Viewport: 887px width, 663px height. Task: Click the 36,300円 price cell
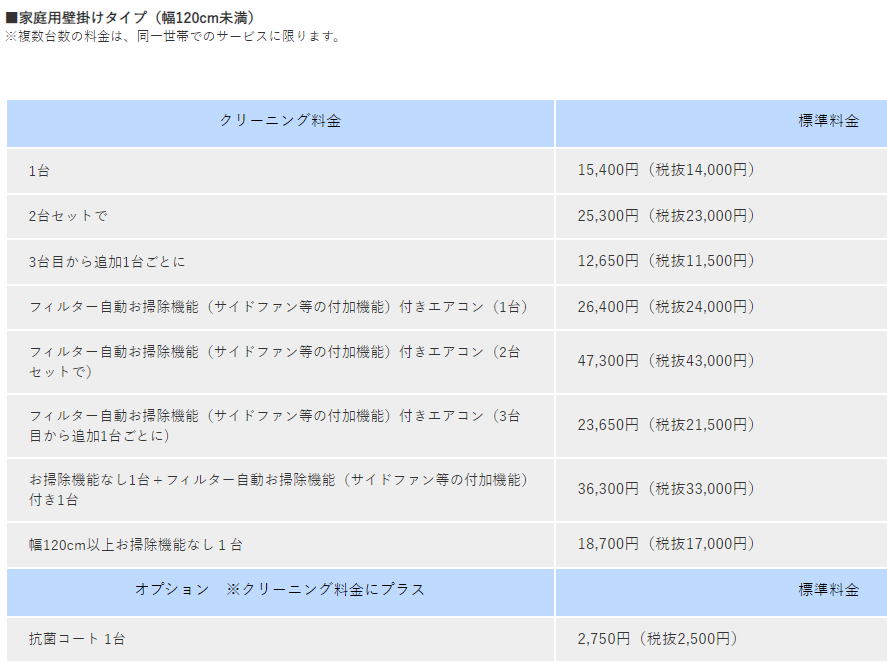(x=666, y=489)
